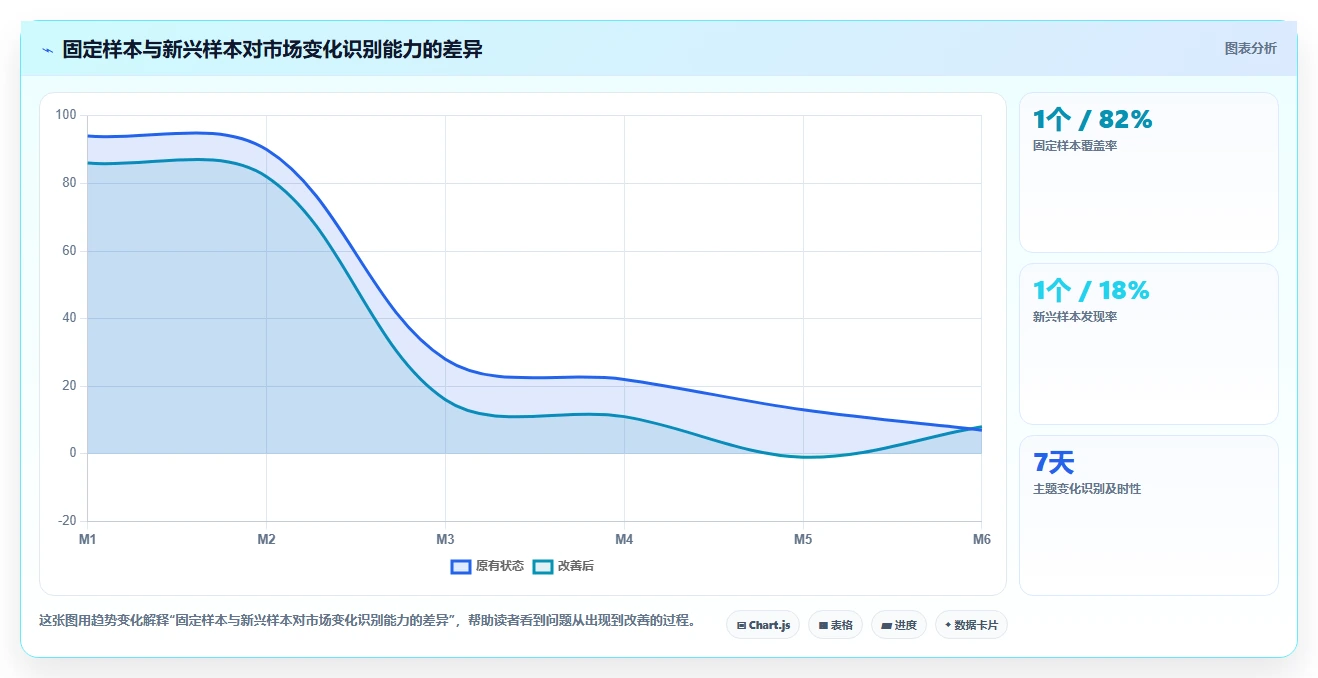Click the lightning icon beside the title

click(x=48, y=50)
